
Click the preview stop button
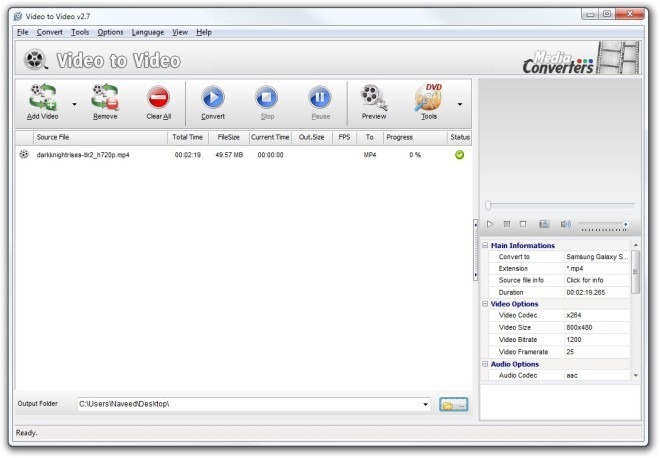pyautogui.click(x=523, y=224)
